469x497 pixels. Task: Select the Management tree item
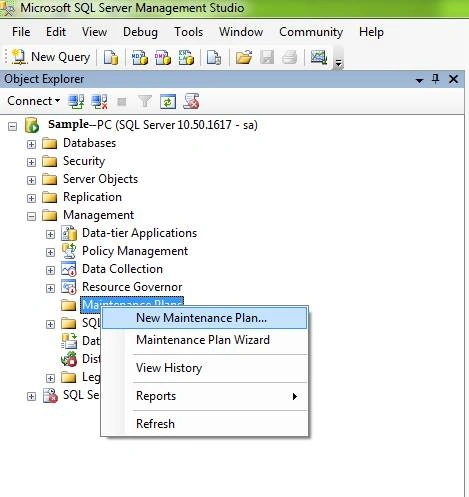coord(98,215)
